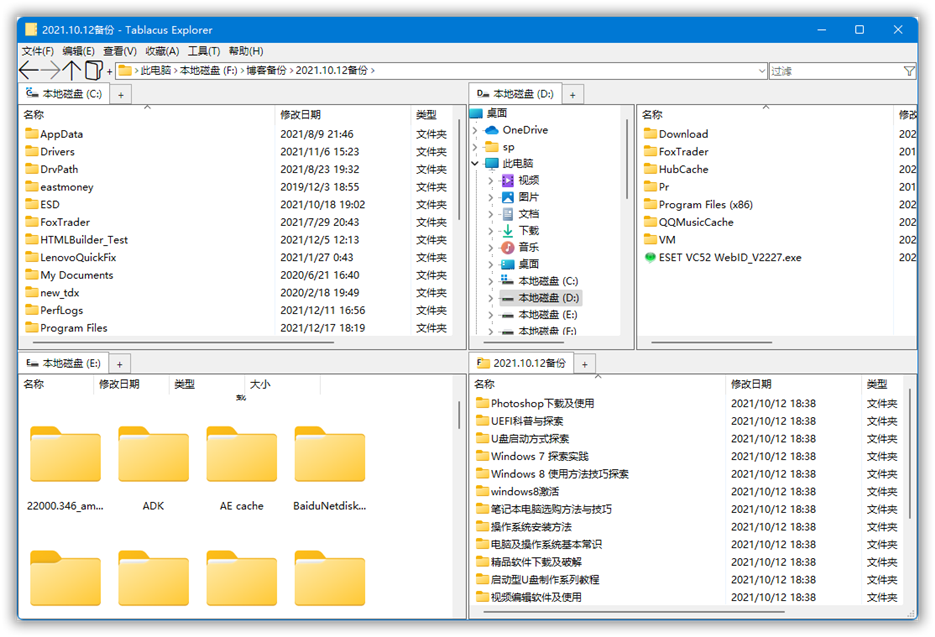Add new tab beside 本地磁盘 (D:) tab
This screenshot has height=637, width=935.
573,95
